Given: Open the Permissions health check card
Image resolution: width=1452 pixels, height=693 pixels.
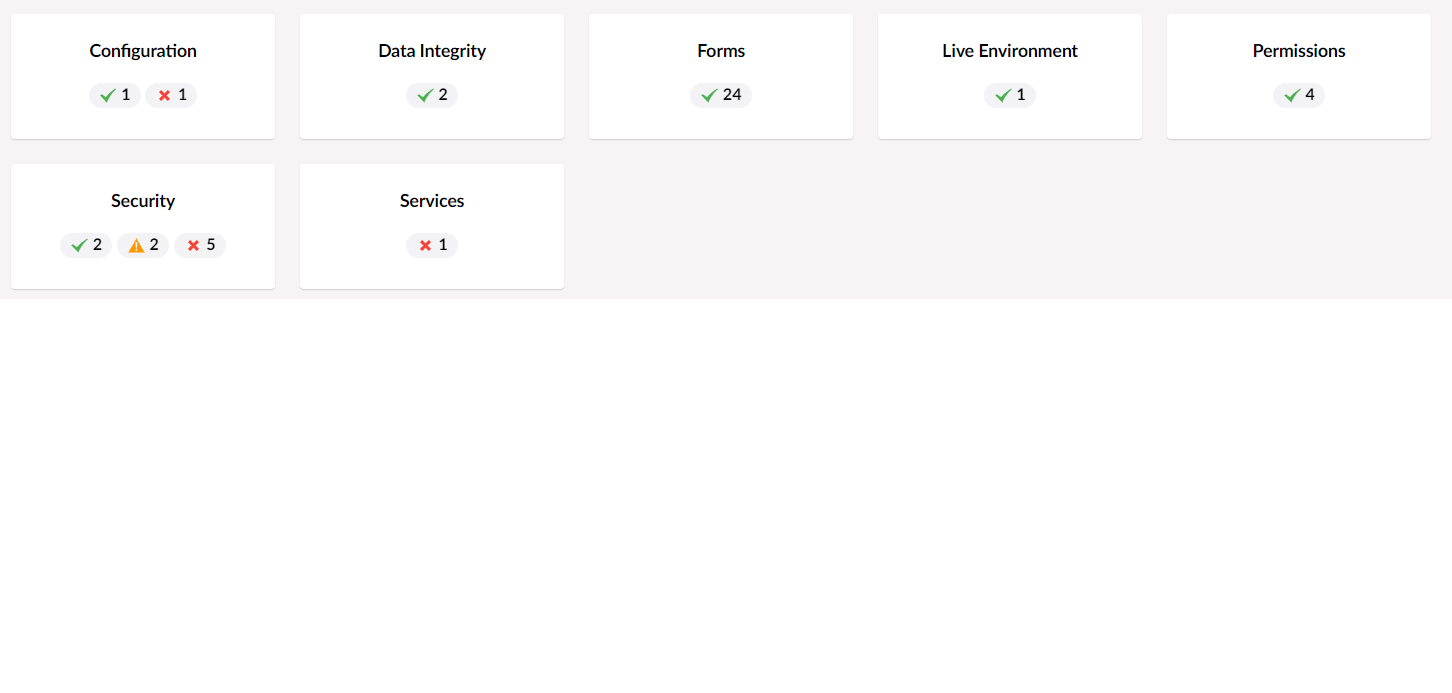Looking at the screenshot, I should click(1299, 76).
